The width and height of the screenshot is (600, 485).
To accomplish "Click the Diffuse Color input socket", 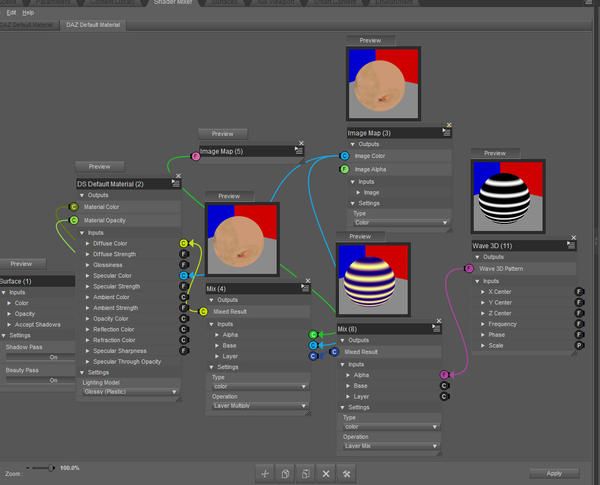I will click(184, 243).
